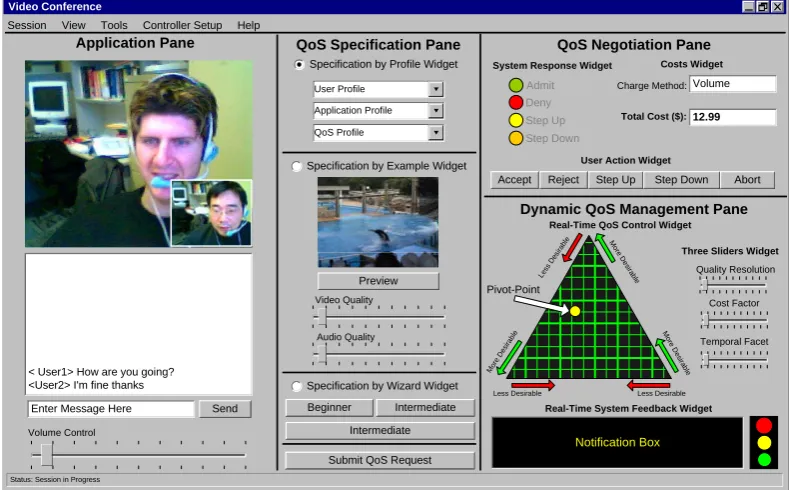Click the Charge Method field showing Volume
This screenshot has height=490, width=789.
pos(733,84)
